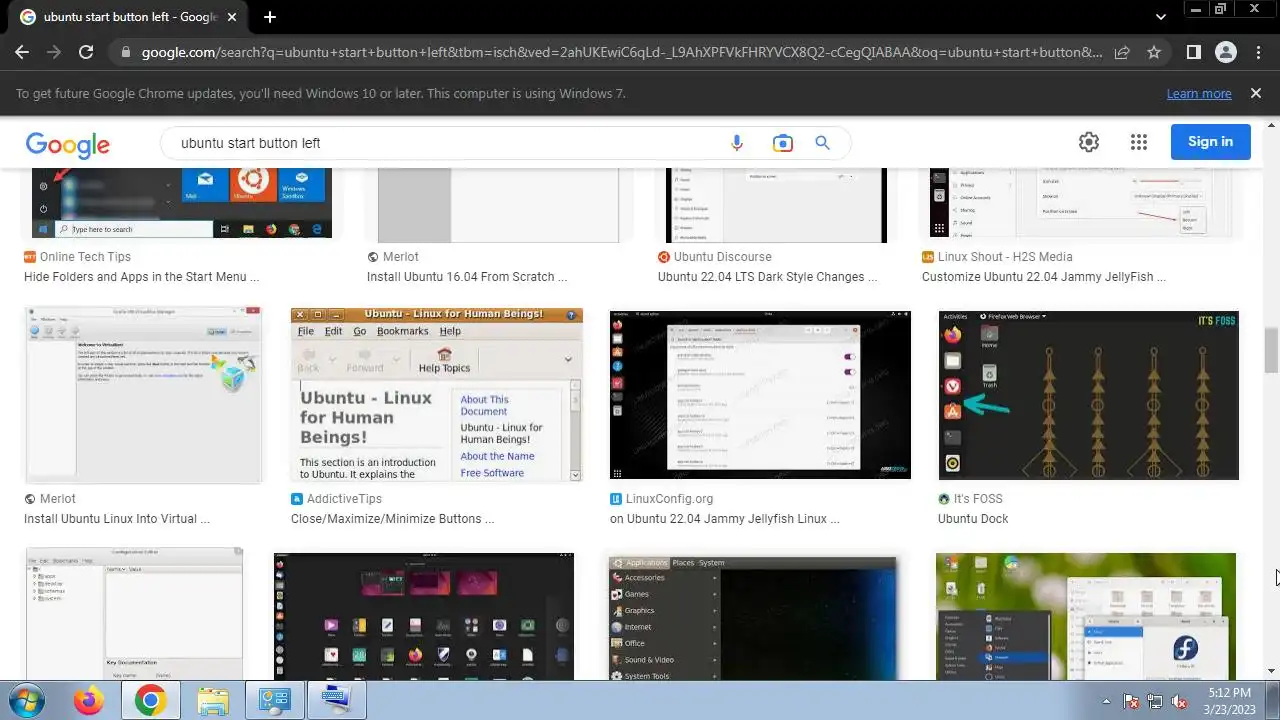This screenshot has height=720, width=1280.
Task: Open the Ubuntu Discourse settings thumbnail
Action: coord(776,206)
